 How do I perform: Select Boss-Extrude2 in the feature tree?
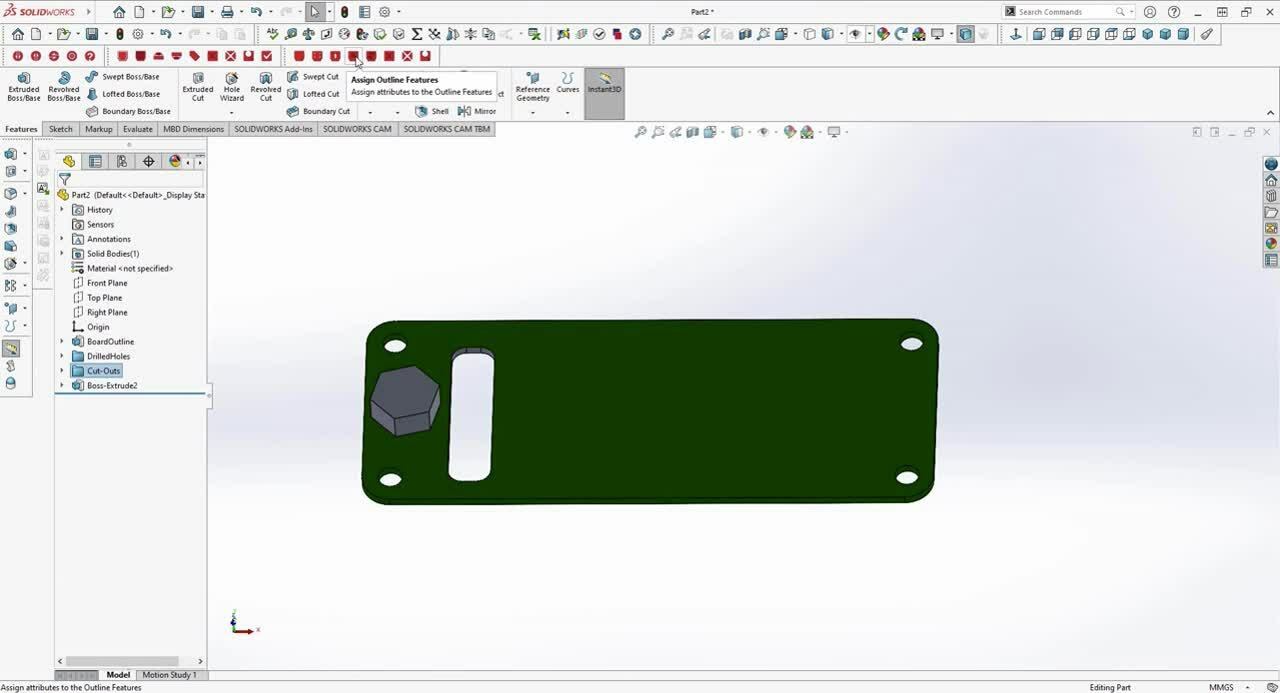click(110, 385)
